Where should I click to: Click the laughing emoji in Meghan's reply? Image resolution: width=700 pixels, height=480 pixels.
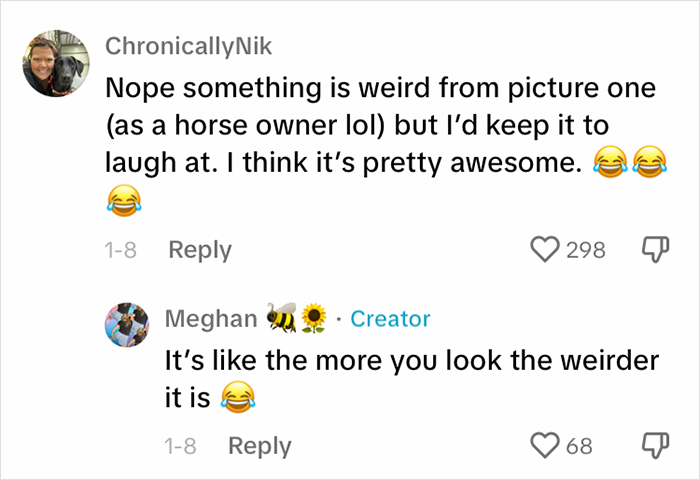(x=237, y=398)
